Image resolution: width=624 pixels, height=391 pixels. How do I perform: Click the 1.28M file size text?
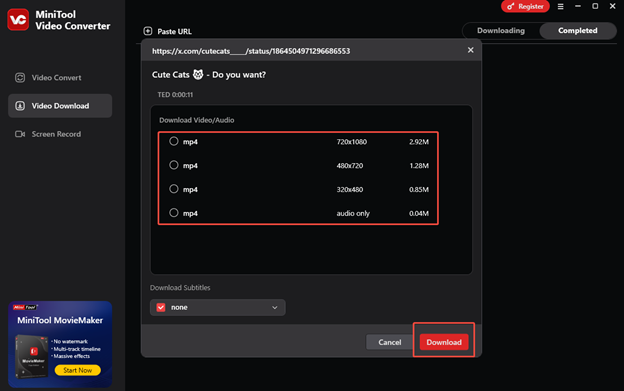tap(419, 166)
